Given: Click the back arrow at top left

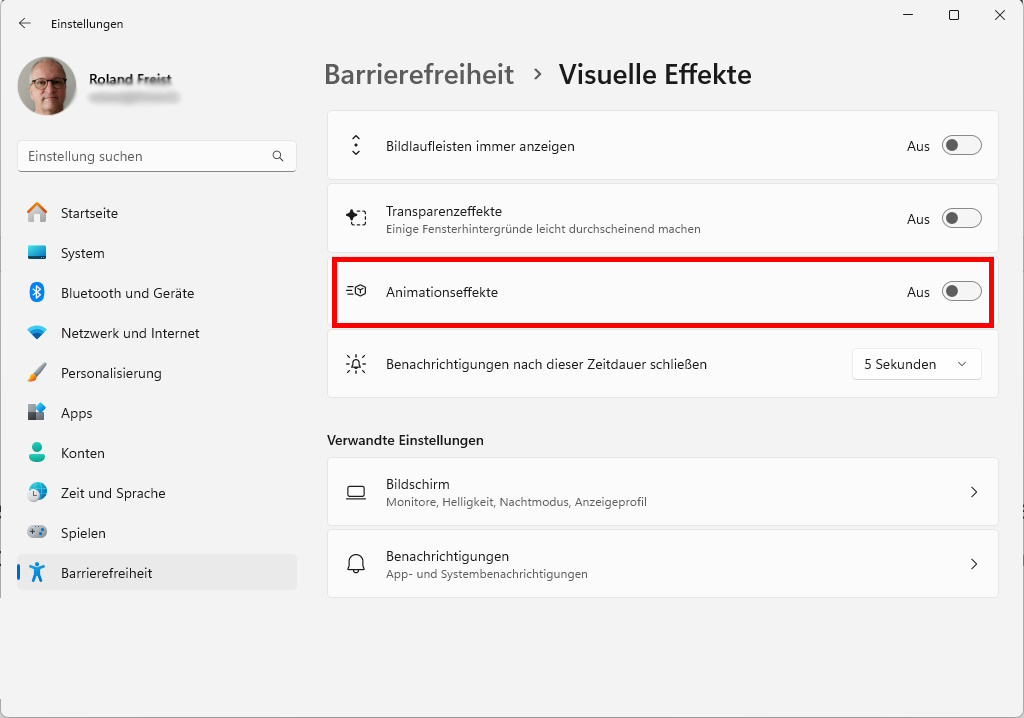Looking at the screenshot, I should pos(24,23).
